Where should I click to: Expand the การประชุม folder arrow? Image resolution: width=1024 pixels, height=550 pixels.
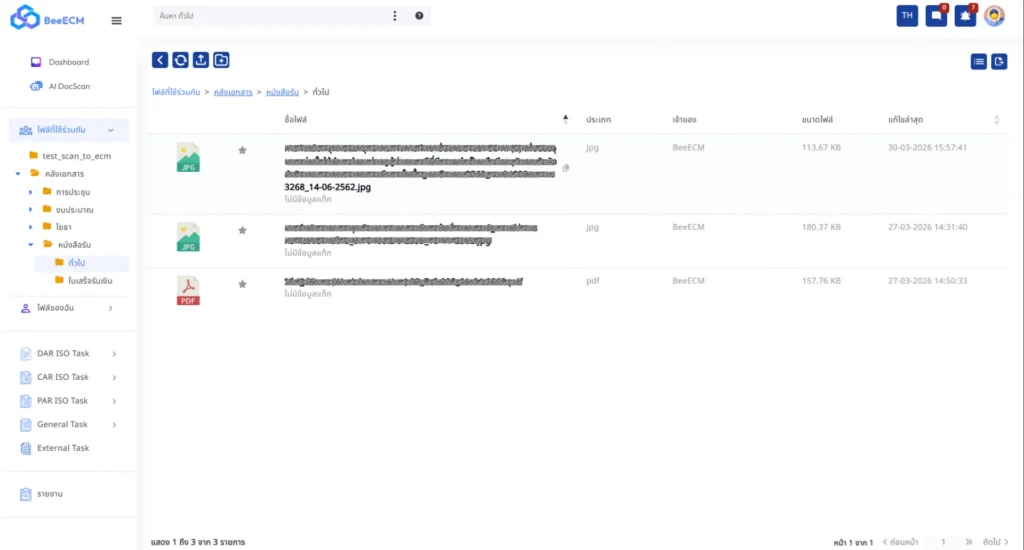point(32,192)
